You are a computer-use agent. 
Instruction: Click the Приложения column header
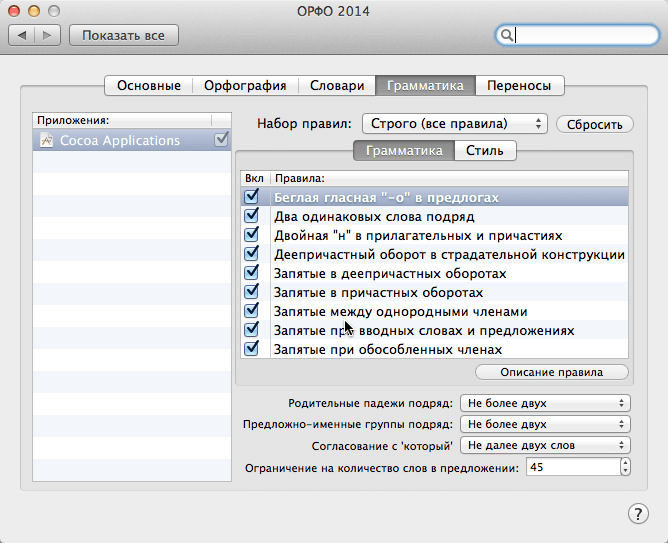point(122,121)
